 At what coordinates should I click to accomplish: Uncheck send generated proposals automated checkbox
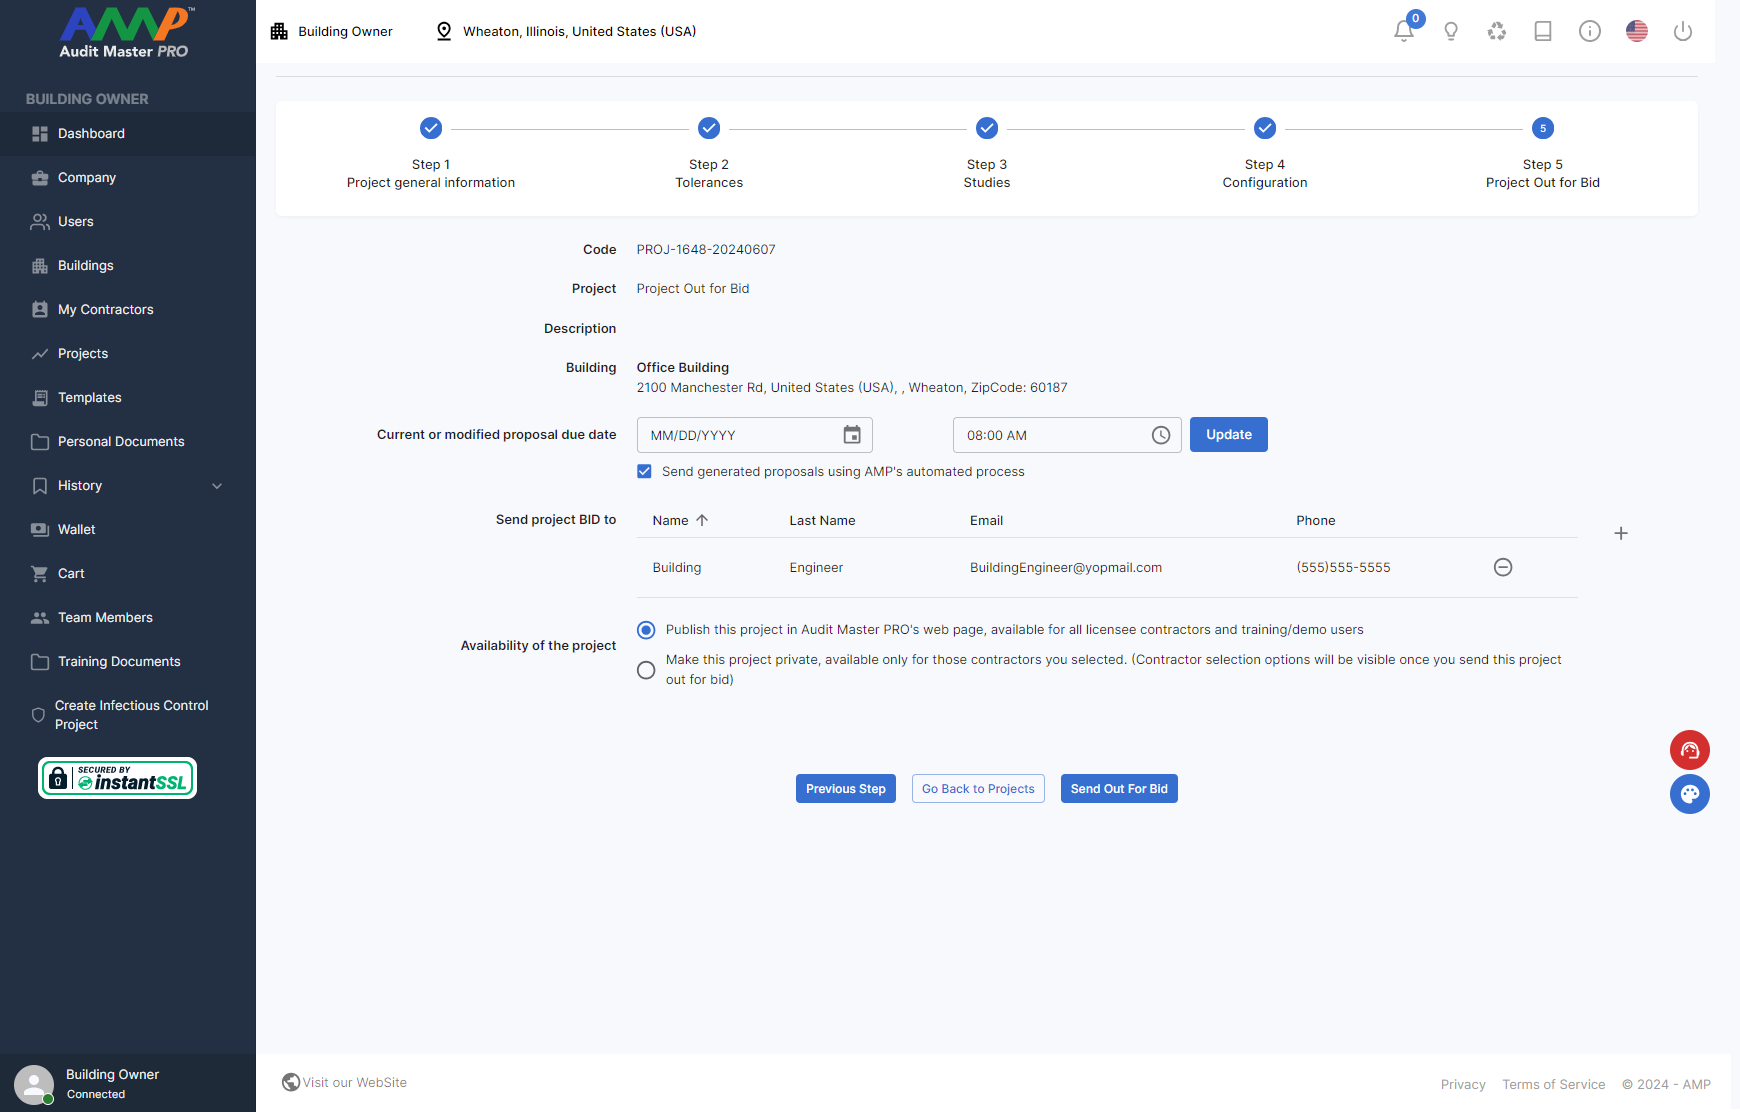pos(645,471)
